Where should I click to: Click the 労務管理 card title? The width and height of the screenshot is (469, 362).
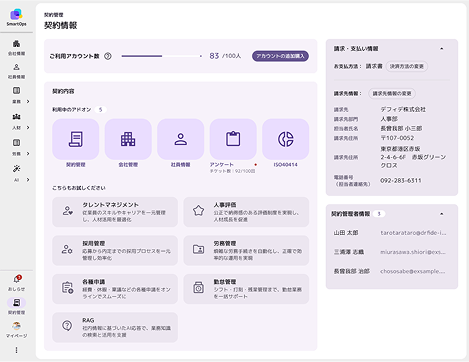pos(225,243)
